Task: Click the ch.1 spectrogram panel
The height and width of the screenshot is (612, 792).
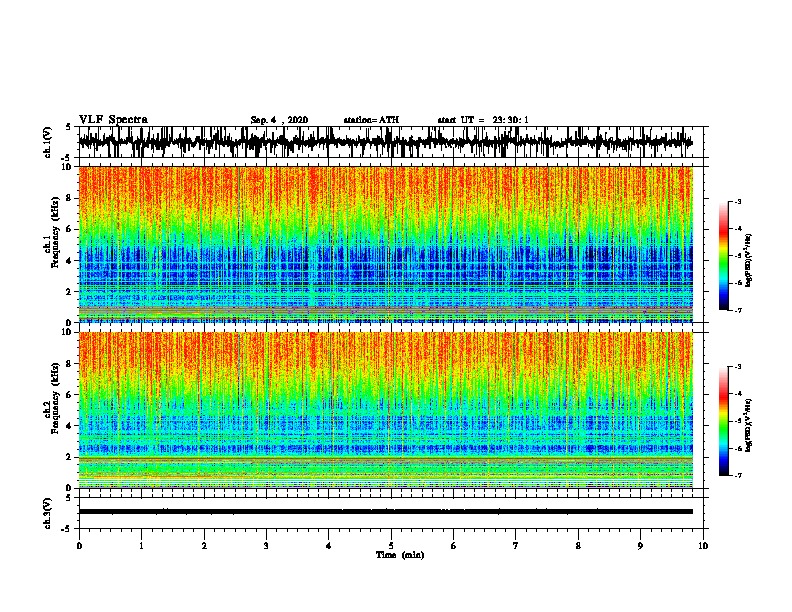Action: 386,244
